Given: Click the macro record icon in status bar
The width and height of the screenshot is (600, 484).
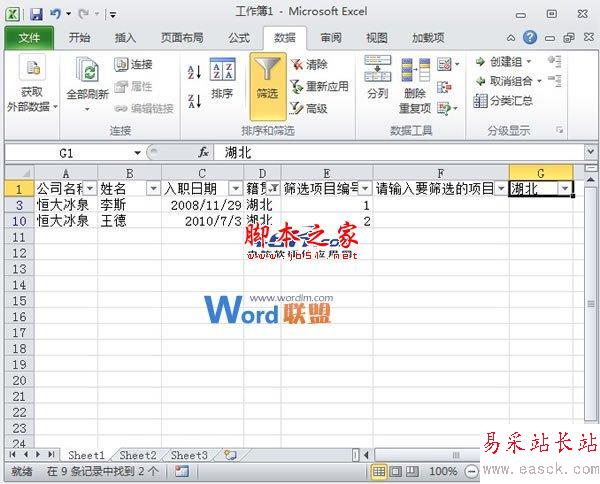Looking at the screenshot, I should (182, 471).
